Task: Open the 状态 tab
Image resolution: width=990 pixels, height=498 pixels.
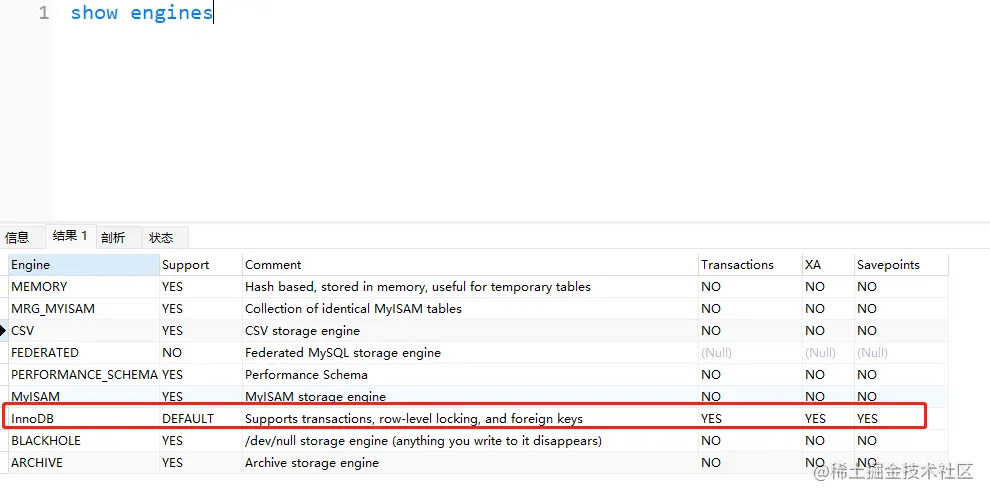Action: [161, 238]
